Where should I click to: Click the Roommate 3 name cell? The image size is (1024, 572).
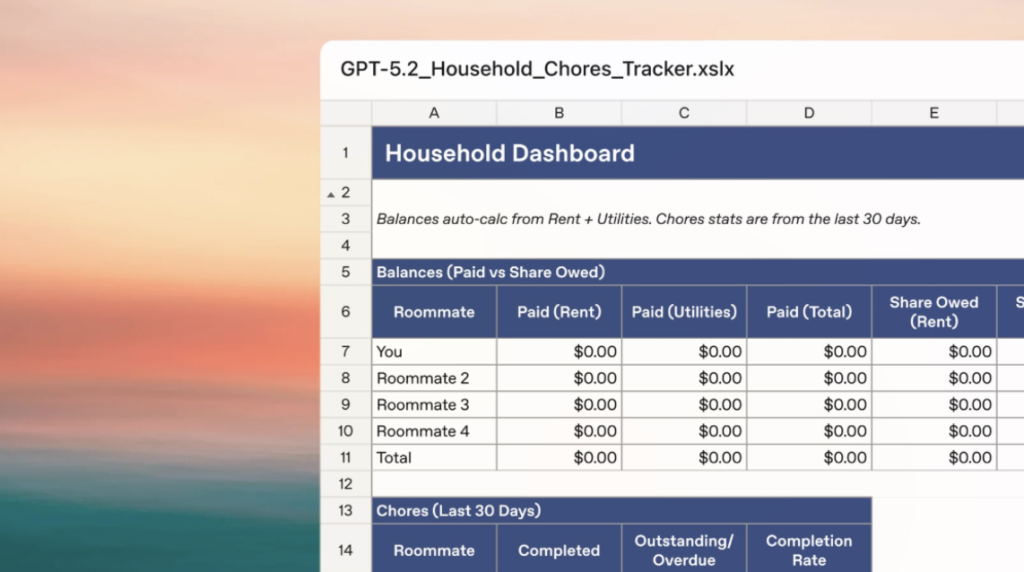coord(434,405)
